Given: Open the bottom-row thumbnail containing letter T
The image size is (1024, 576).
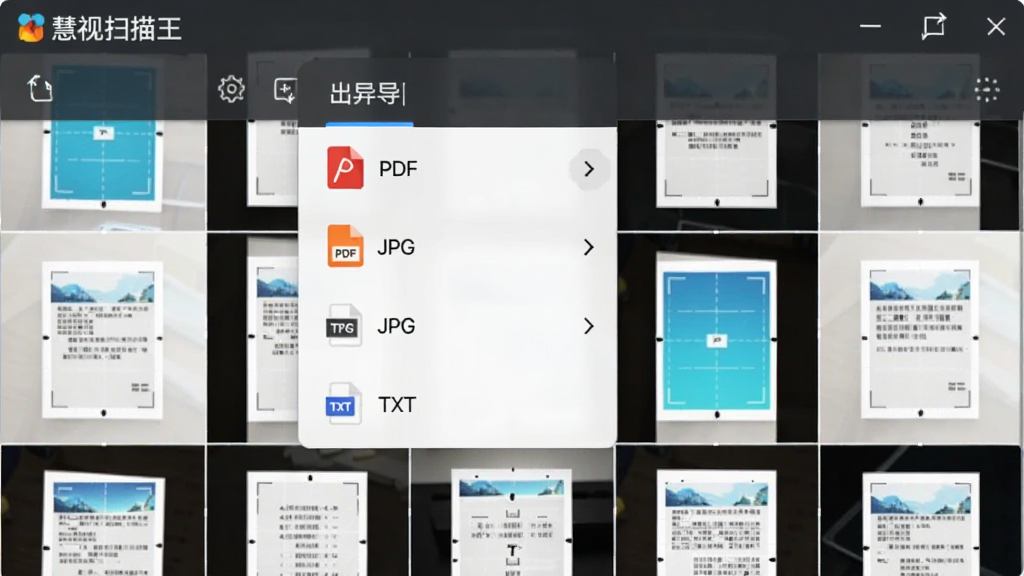Looking at the screenshot, I should pos(511,522).
